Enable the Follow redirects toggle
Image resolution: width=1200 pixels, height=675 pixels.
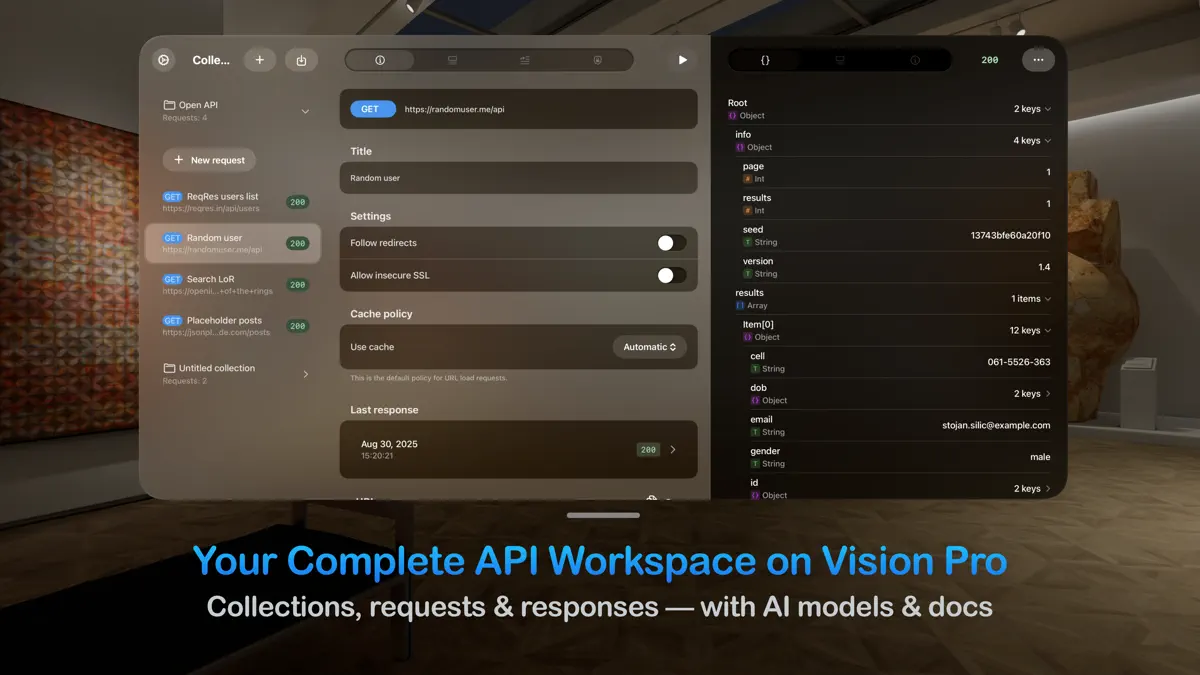671,242
